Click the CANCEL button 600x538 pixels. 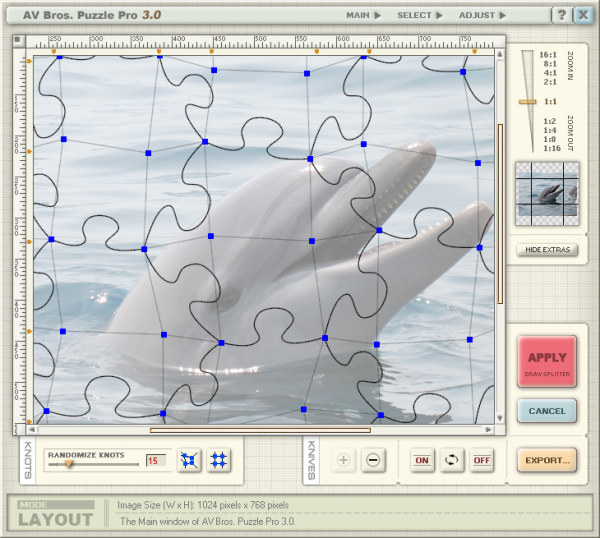click(547, 411)
